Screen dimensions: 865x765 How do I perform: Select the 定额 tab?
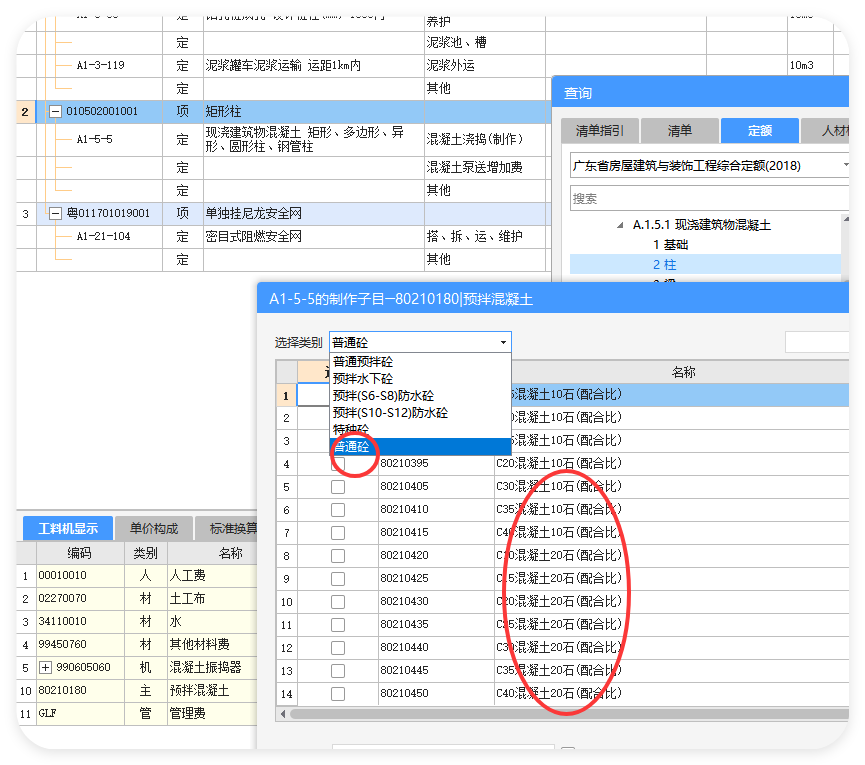[x=760, y=131]
